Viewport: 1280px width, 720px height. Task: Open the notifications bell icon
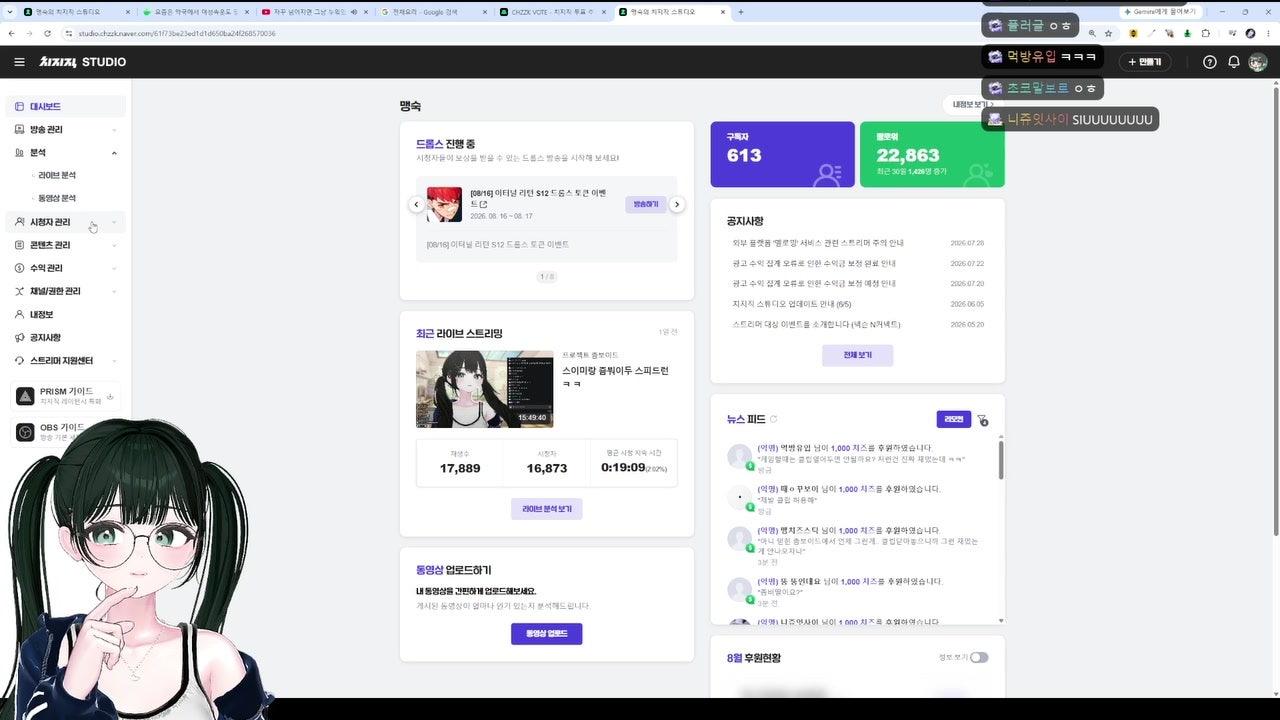click(1234, 62)
